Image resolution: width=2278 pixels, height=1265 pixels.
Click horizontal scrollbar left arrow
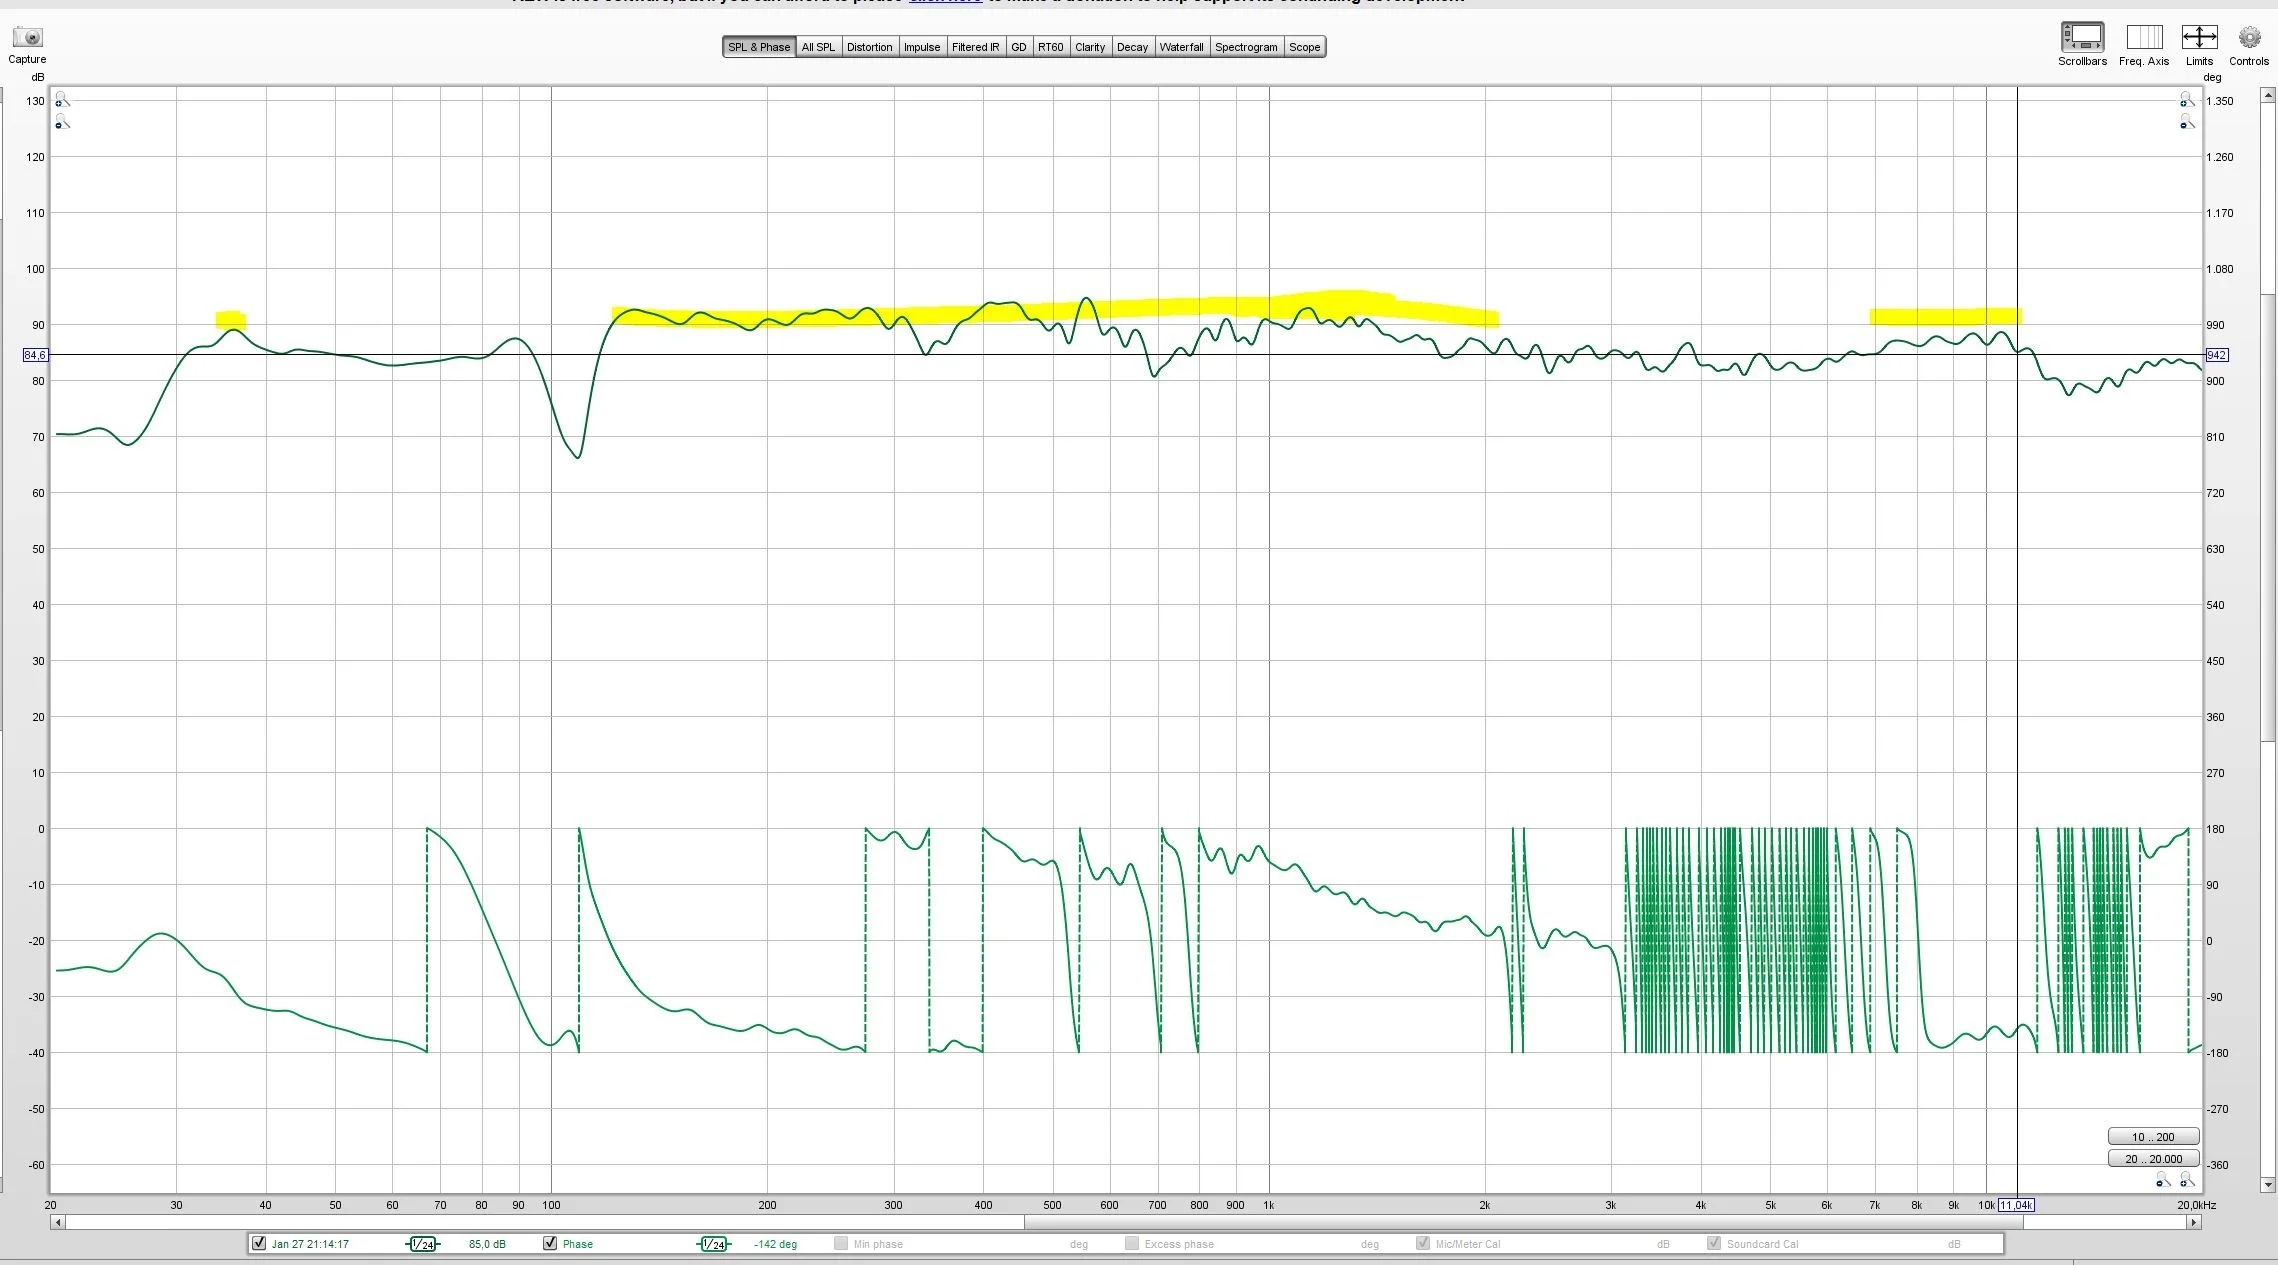coord(58,1222)
